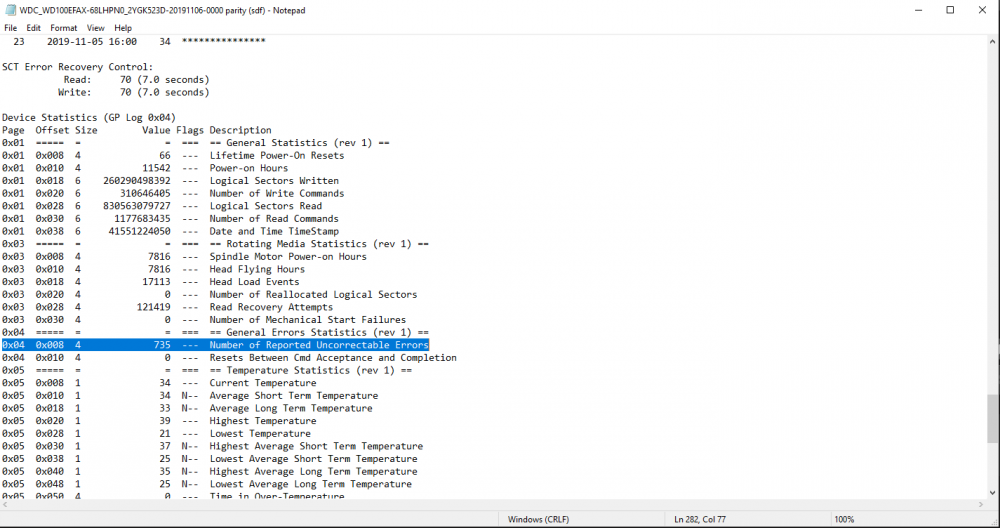The width and height of the screenshot is (1000, 528).
Task: Click the 'Date and Time TimeStamp' line
Action: [x=170, y=231]
